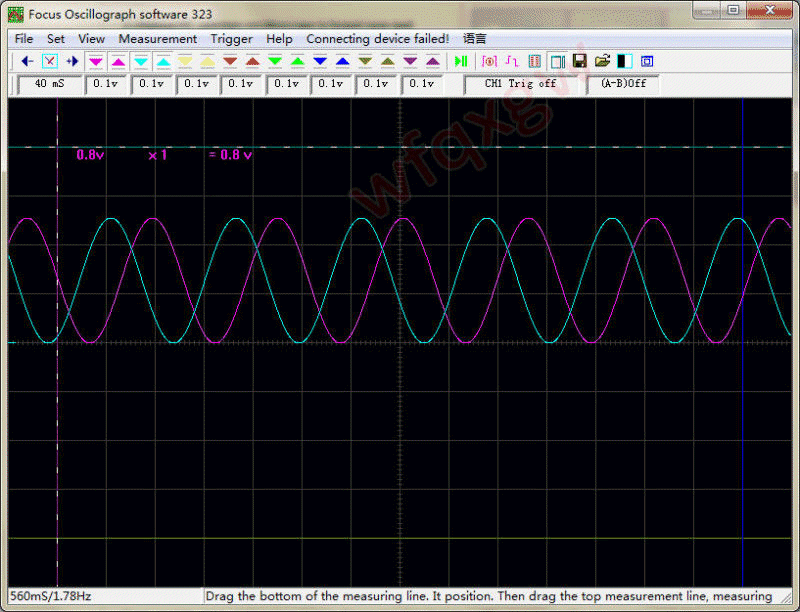
Task: Toggle the (A-B)Off button
Action: 623,84
